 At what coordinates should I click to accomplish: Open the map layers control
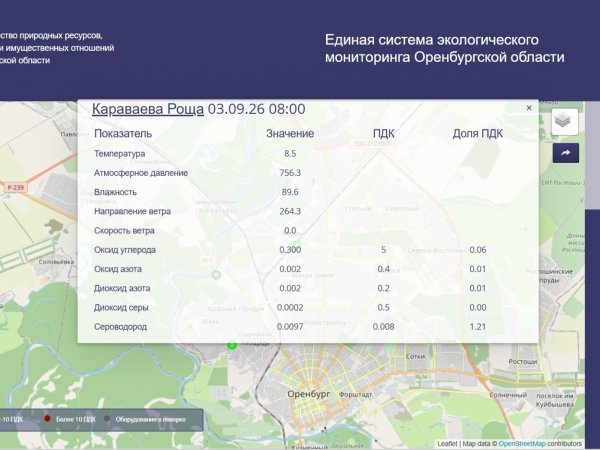(565, 122)
